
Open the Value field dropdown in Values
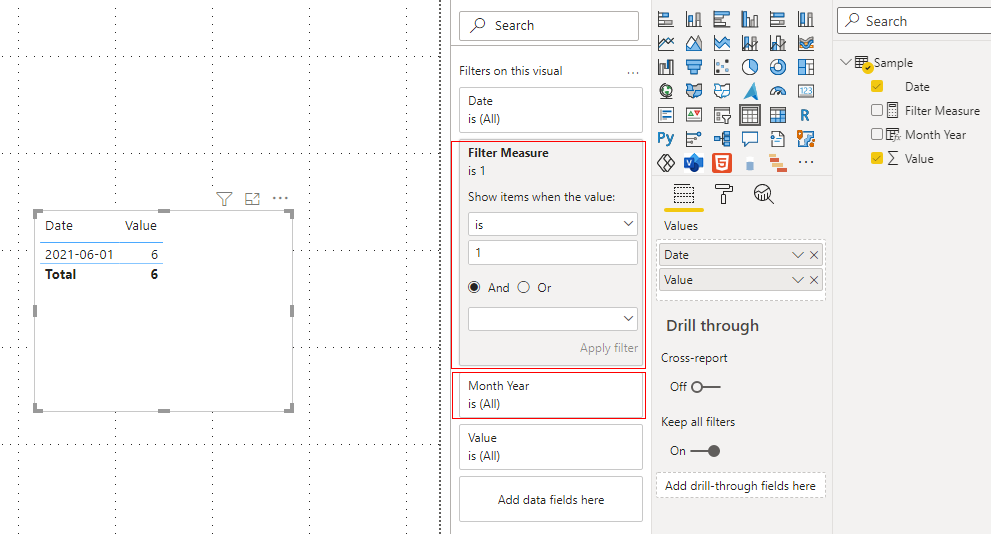pyautogui.click(x=798, y=280)
